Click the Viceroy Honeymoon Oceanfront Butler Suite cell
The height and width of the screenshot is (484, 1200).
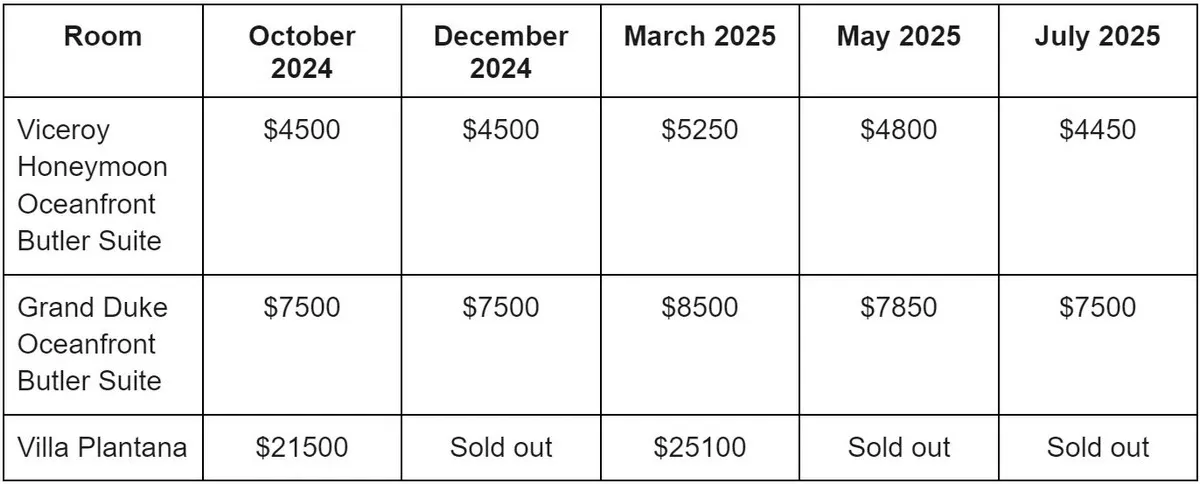(93, 185)
